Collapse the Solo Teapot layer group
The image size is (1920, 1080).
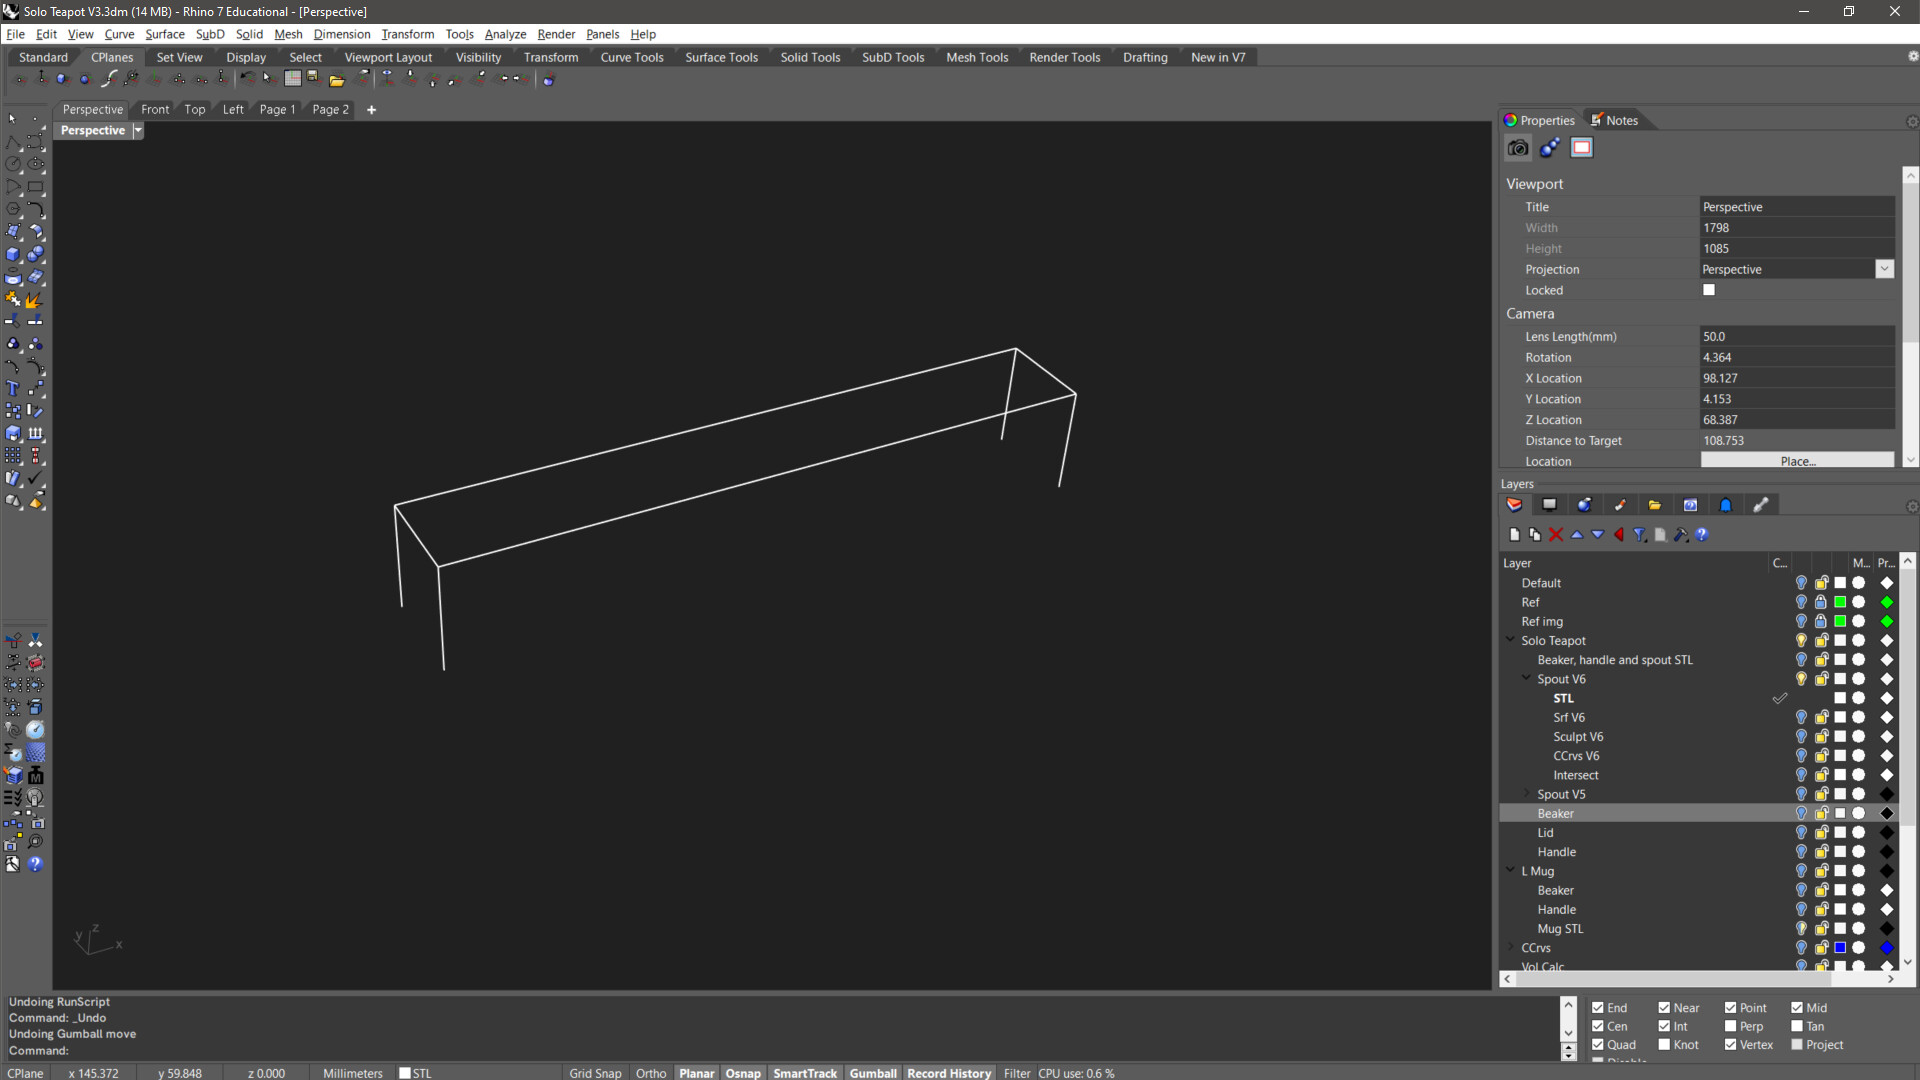point(1510,641)
